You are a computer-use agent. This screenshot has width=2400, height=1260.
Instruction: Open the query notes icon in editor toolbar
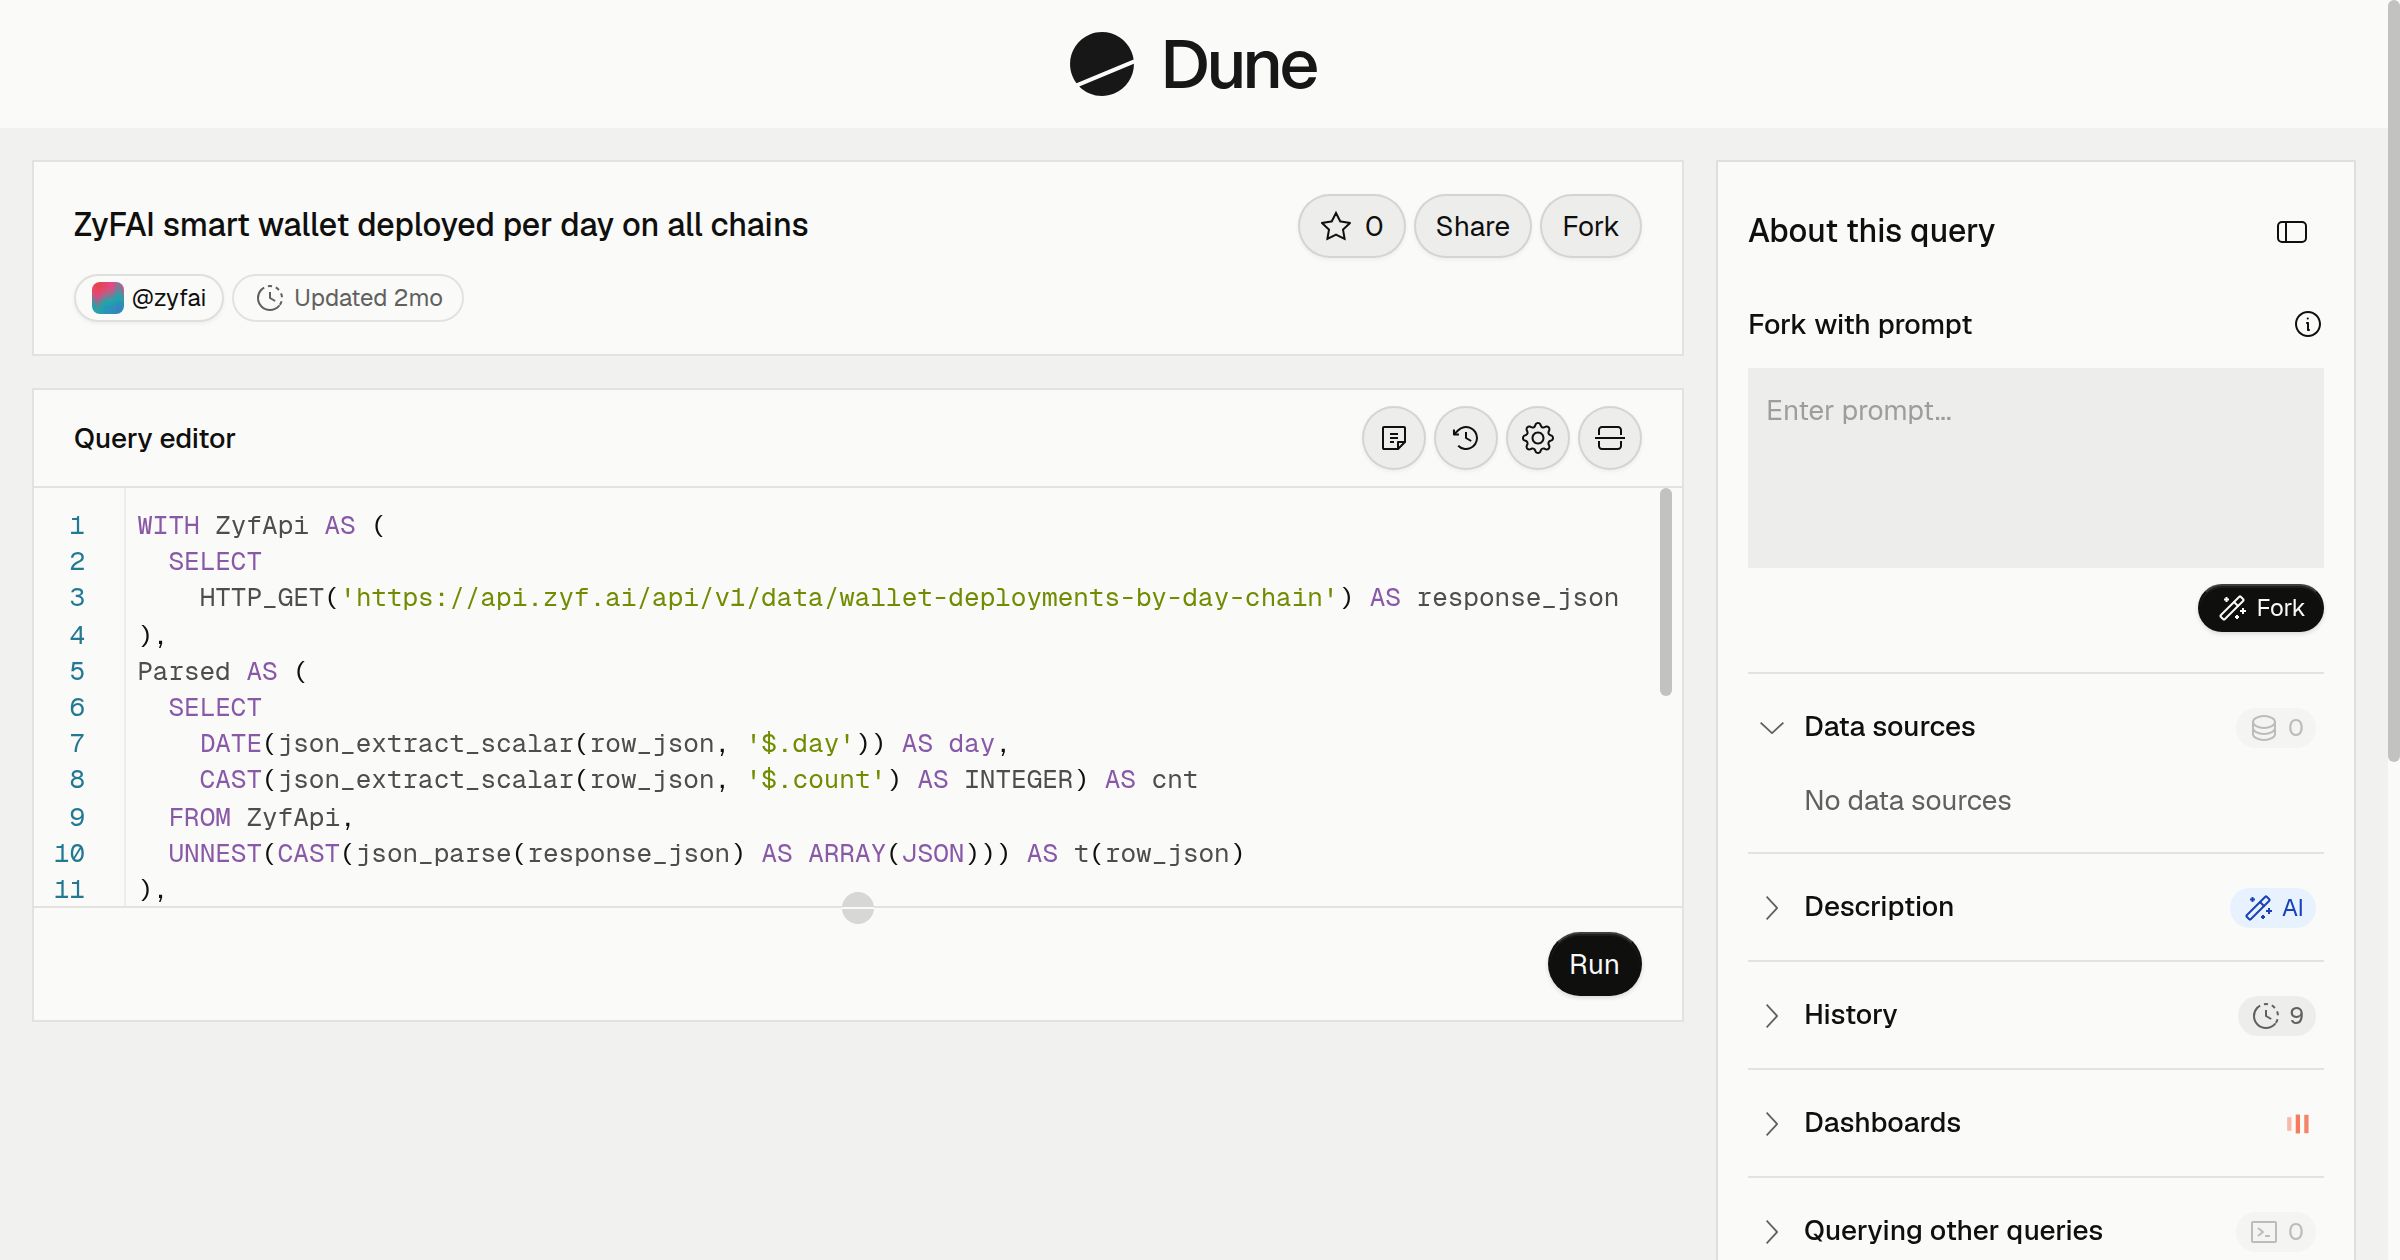[1393, 438]
